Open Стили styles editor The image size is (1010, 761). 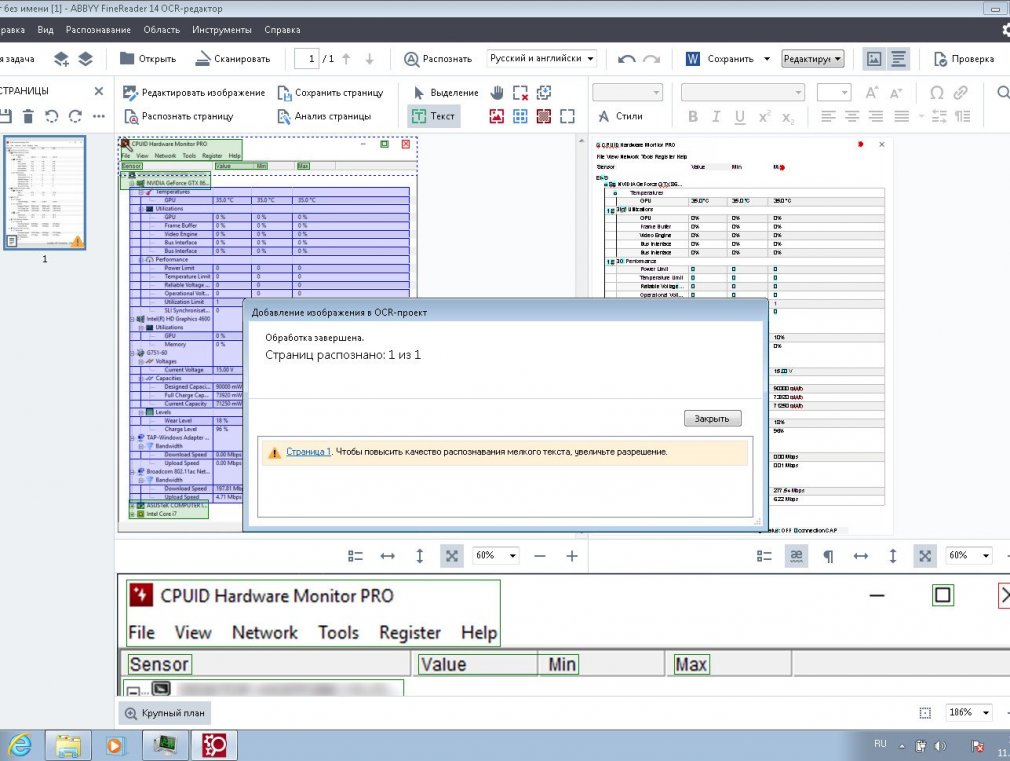(621, 116)
